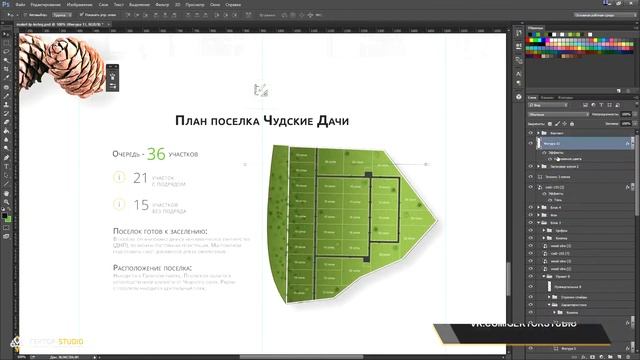Switch to the Контуры tab

[565, 98]
